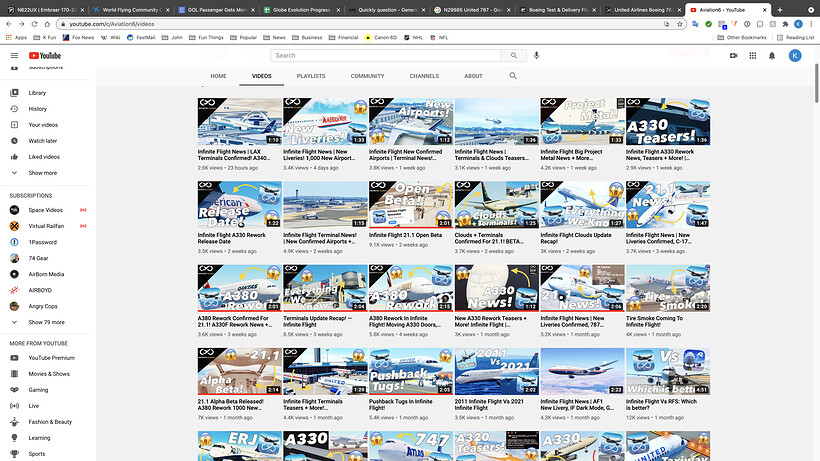Open the ABOUT tab
Image resolution: width=820 pixels, height=461 pixels.
tap(473, 76)
